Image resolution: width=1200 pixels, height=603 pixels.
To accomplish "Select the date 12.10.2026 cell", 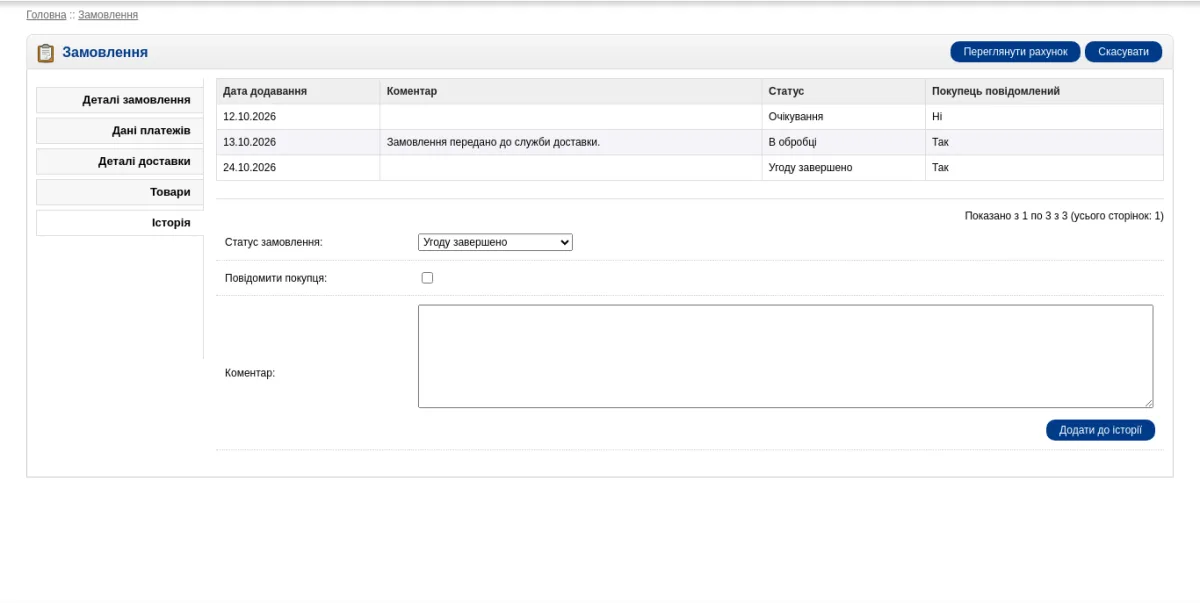I will [x=298, y=117].
